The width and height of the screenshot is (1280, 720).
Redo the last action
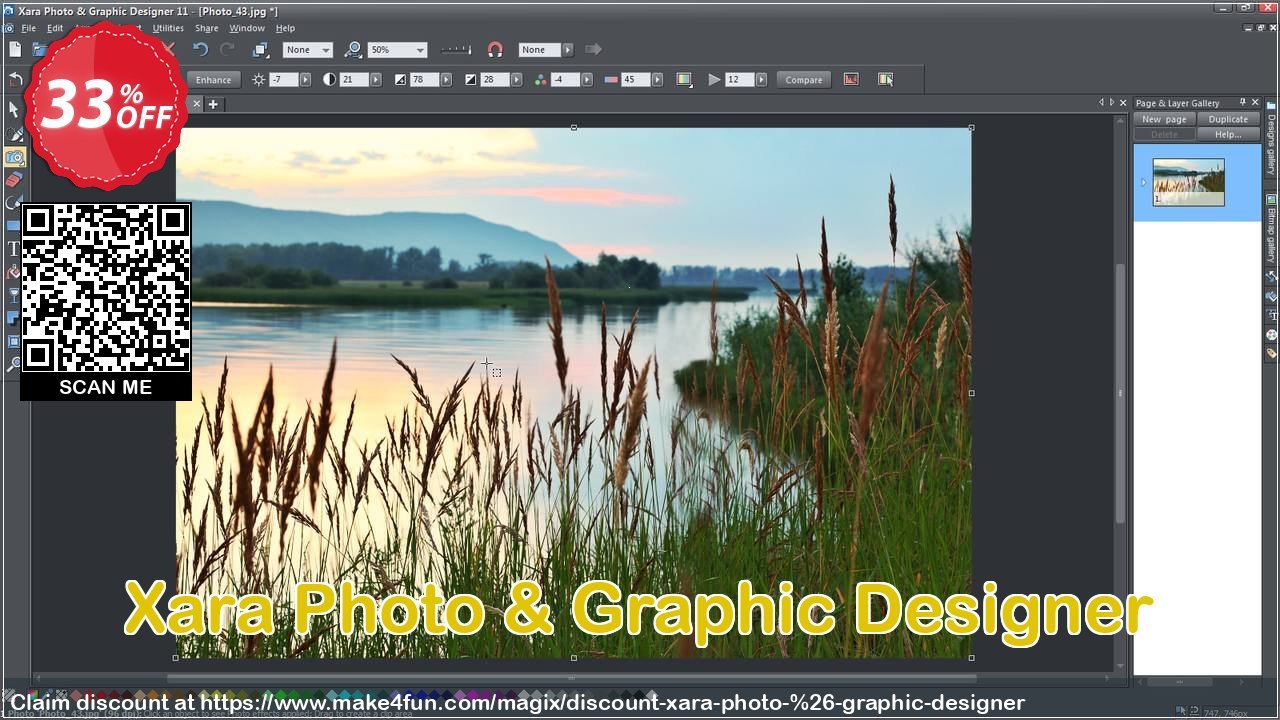coord(228,49)
